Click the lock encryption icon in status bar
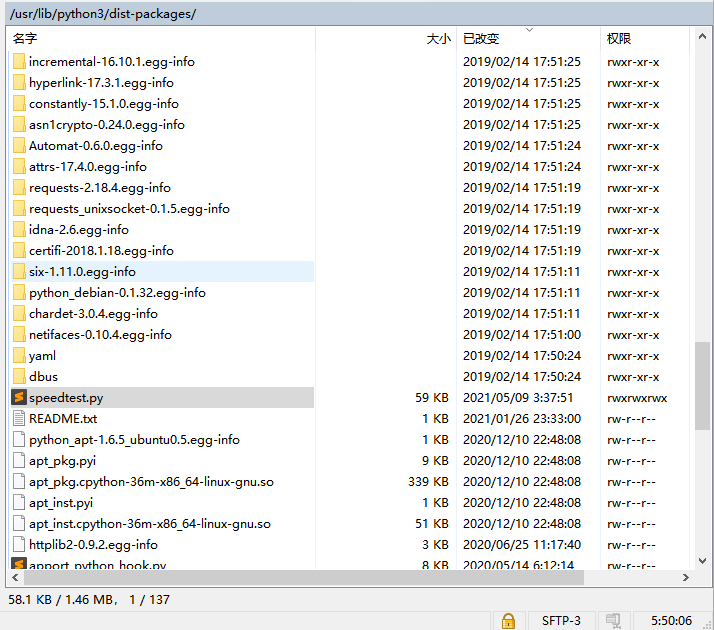This screenshot has height=630, width=714. 508,620
